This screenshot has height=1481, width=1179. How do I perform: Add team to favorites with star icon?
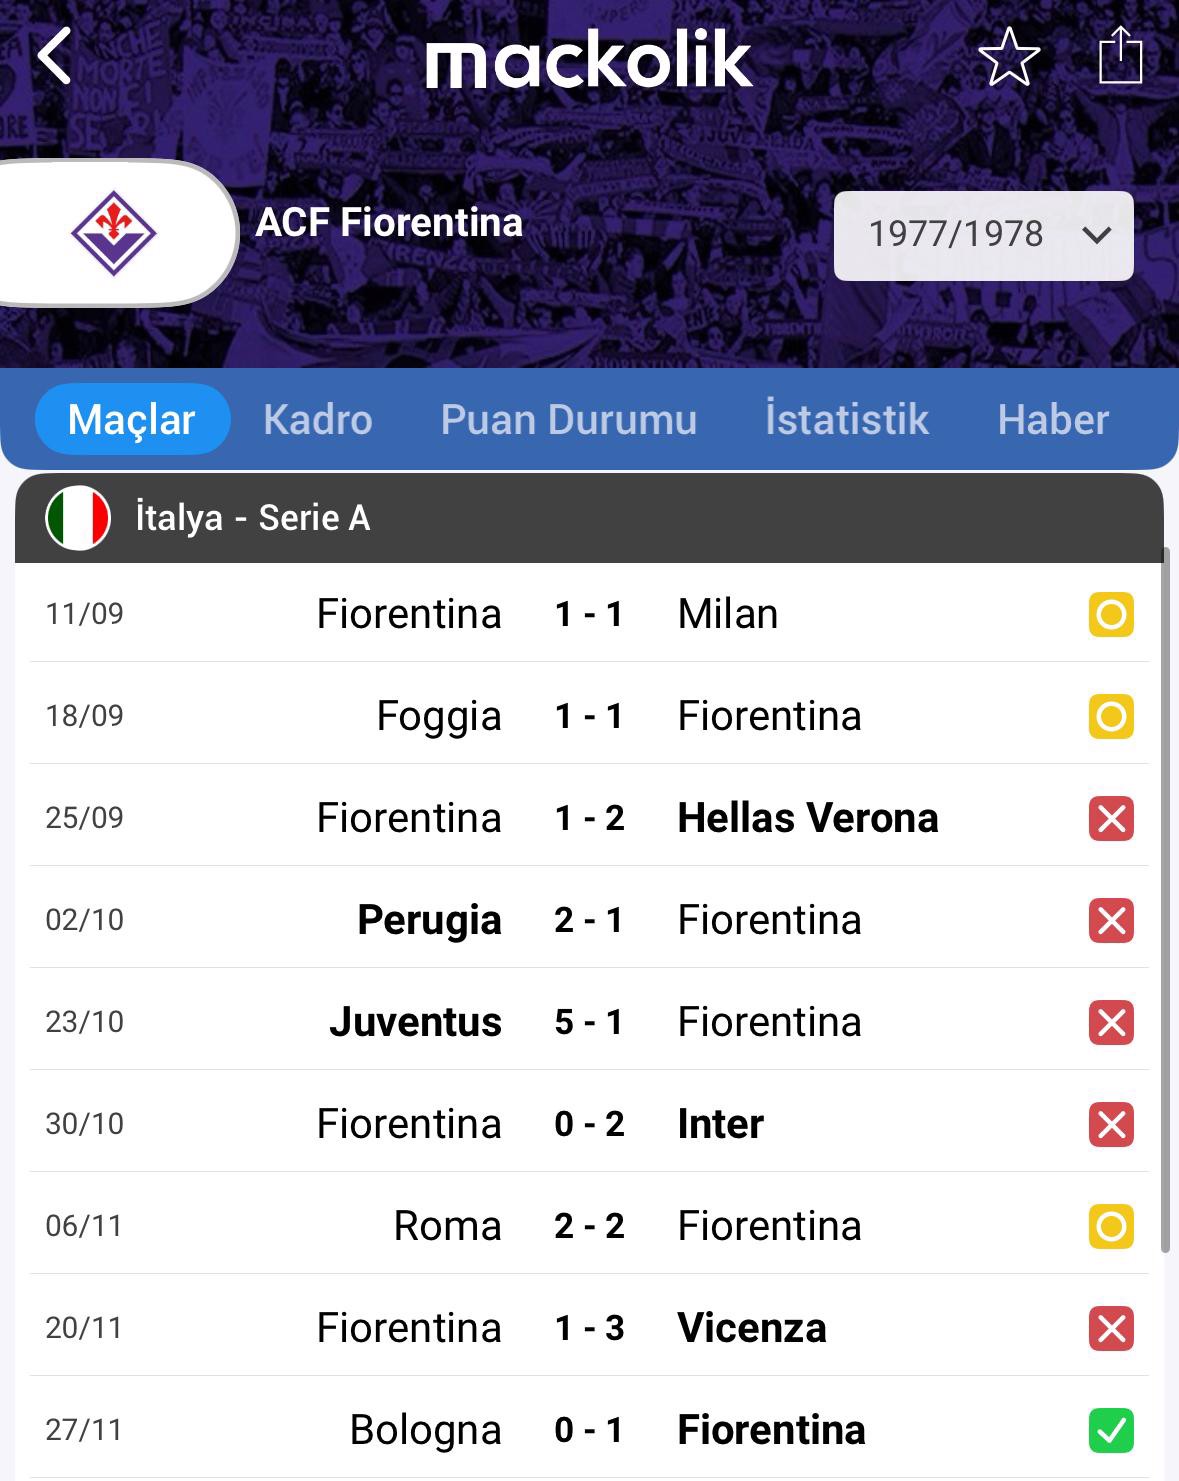[x=1009, y=56]
